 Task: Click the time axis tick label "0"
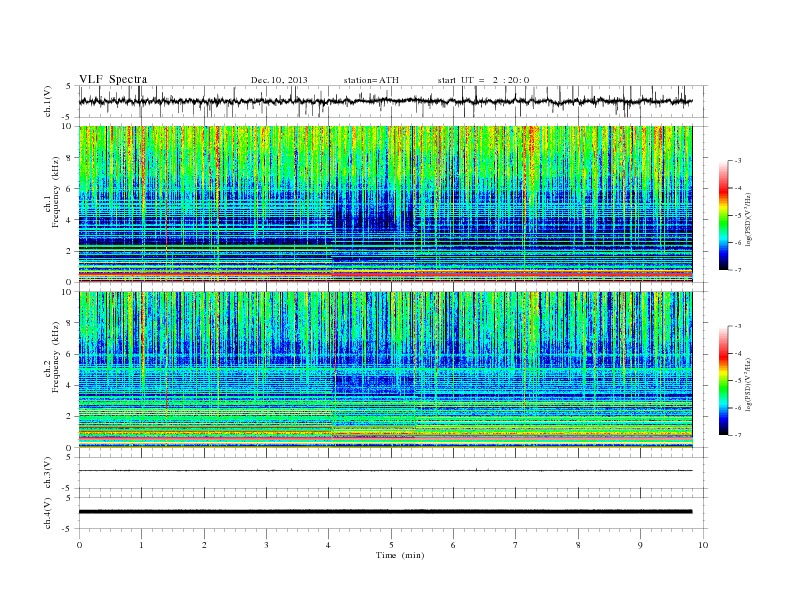pos(79,545)
